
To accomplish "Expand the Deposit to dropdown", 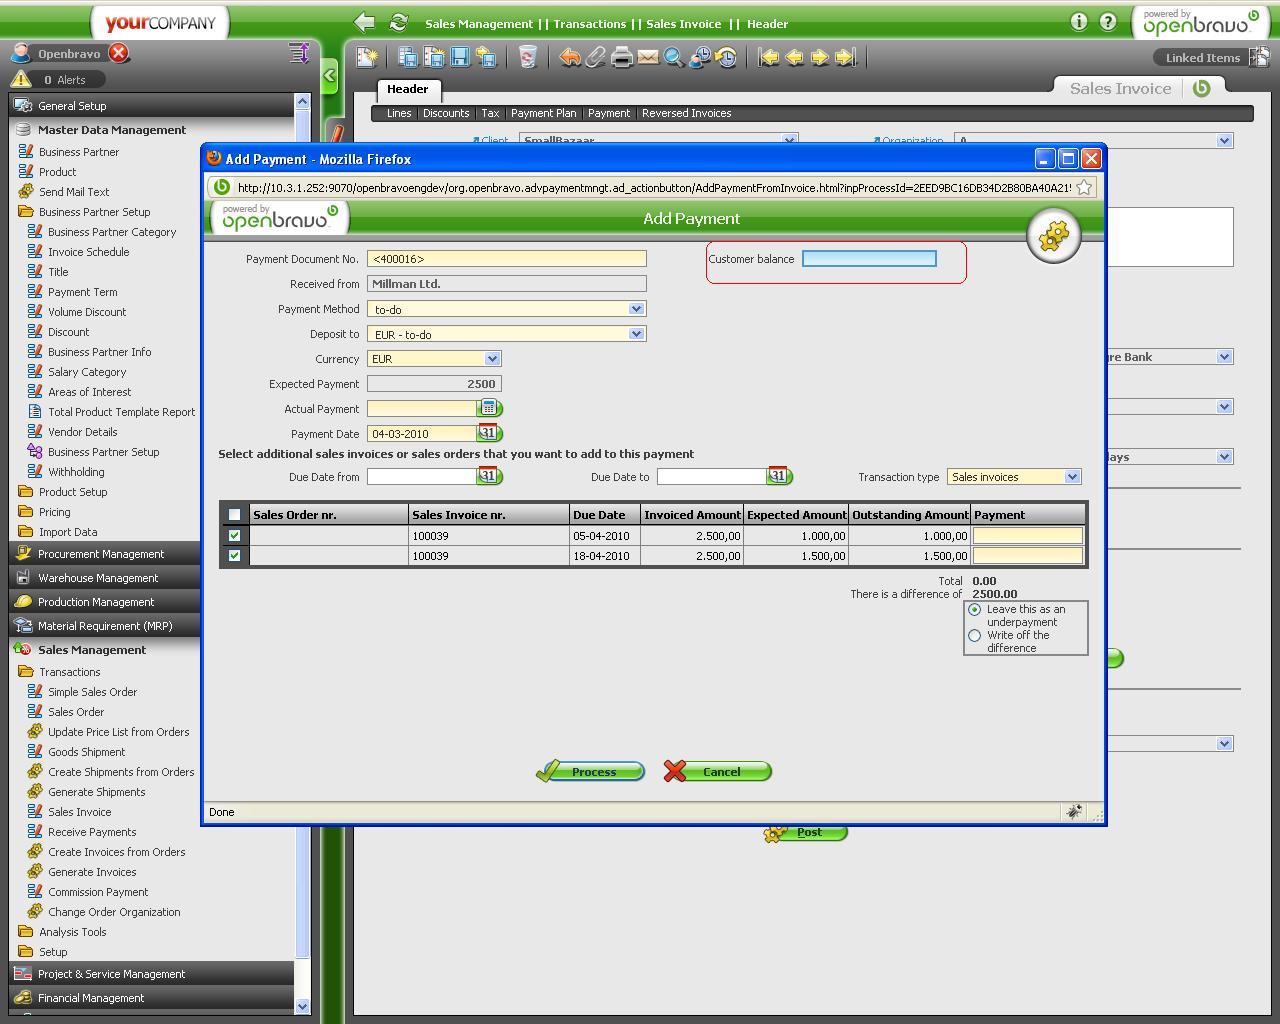I will coord(636,334).
